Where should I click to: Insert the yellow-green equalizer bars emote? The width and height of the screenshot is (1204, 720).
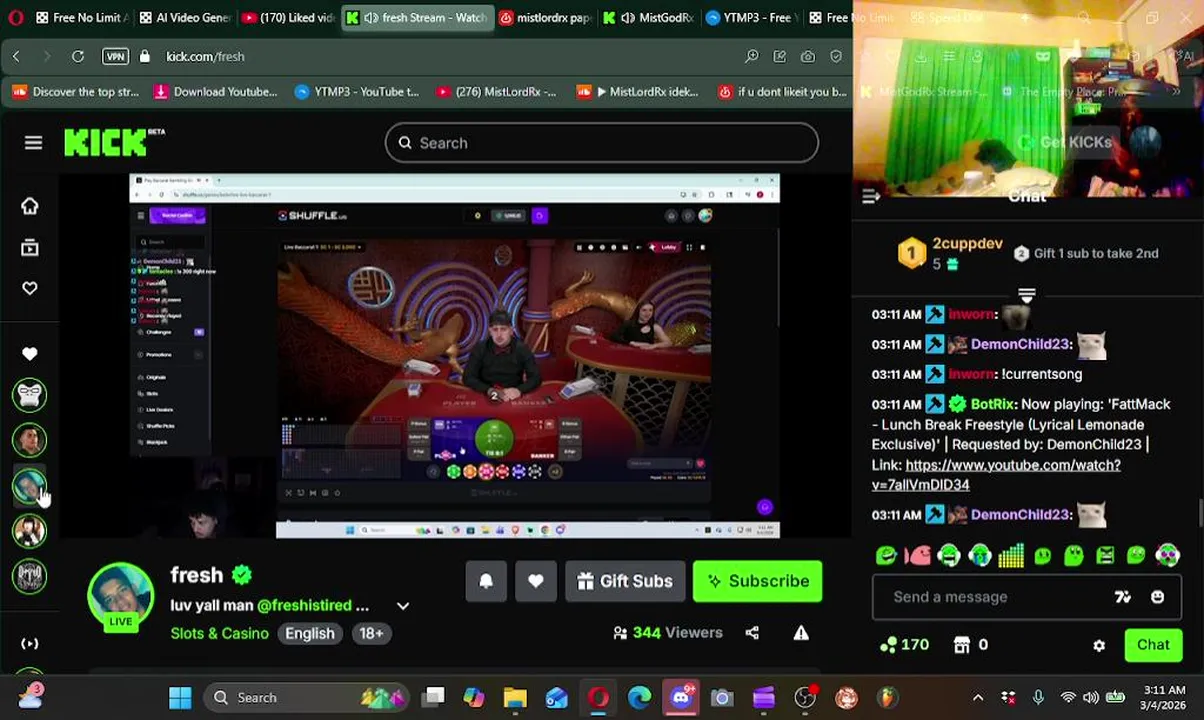coord(1011,555)
